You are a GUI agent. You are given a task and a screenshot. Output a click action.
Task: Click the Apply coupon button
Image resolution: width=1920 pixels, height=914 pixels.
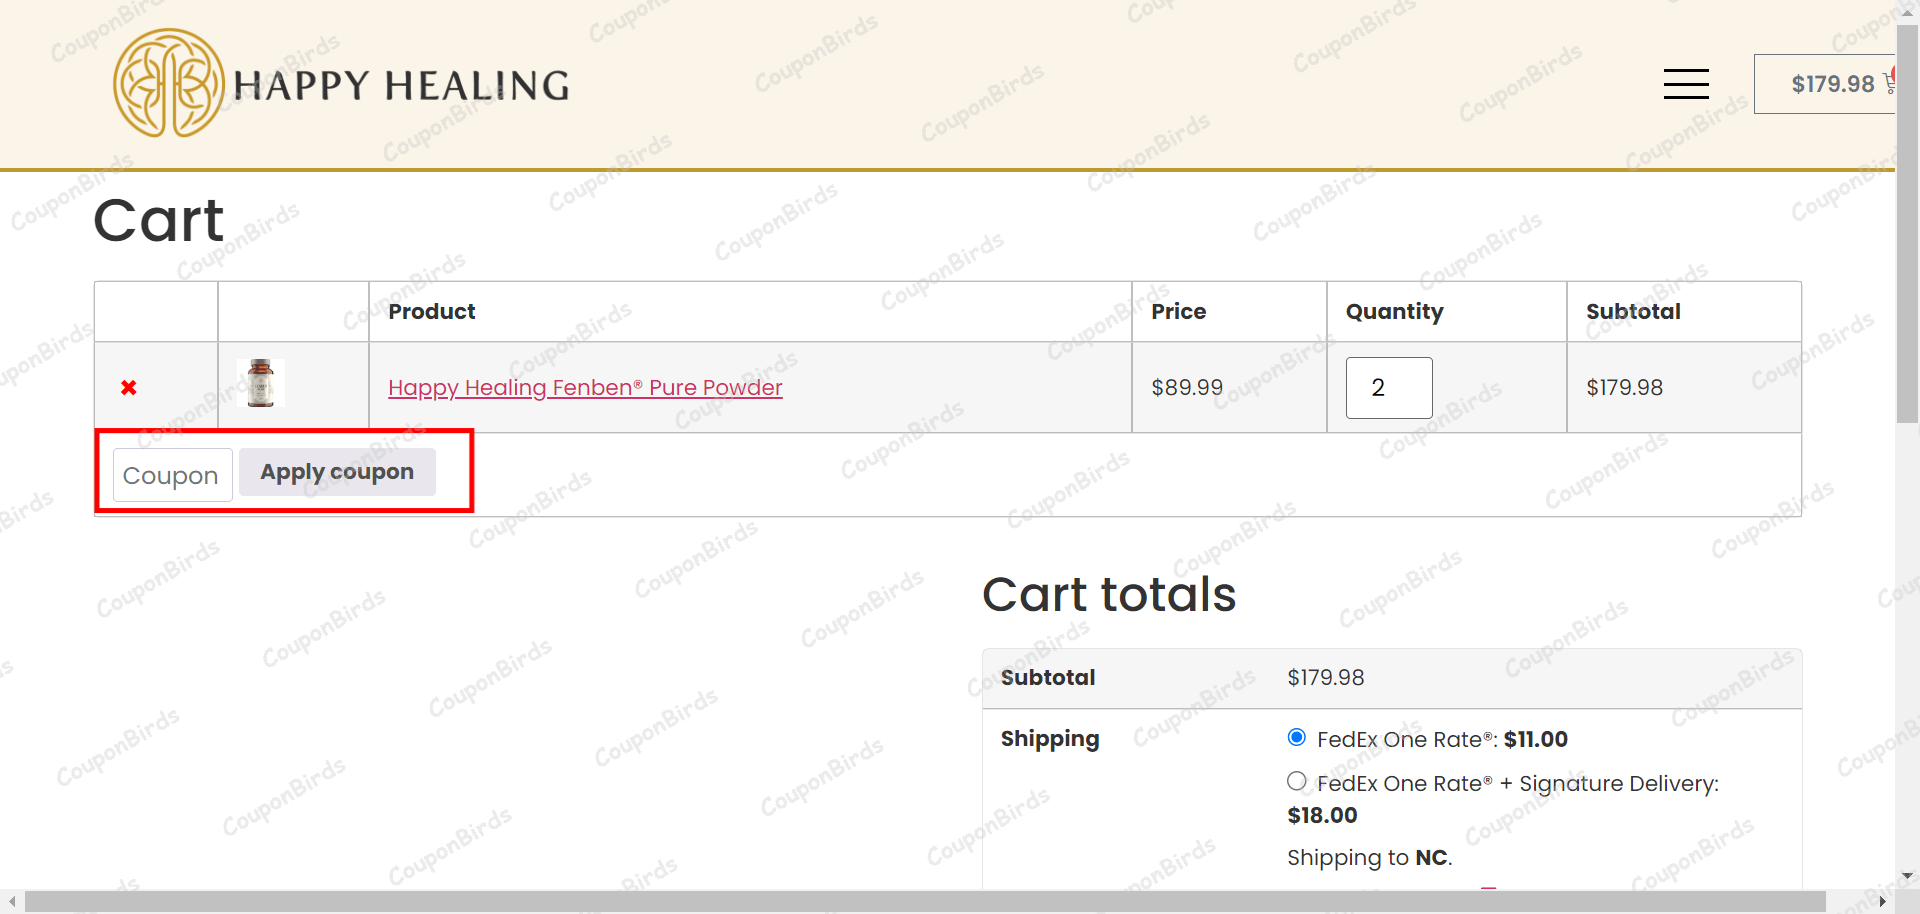[337, 472]
